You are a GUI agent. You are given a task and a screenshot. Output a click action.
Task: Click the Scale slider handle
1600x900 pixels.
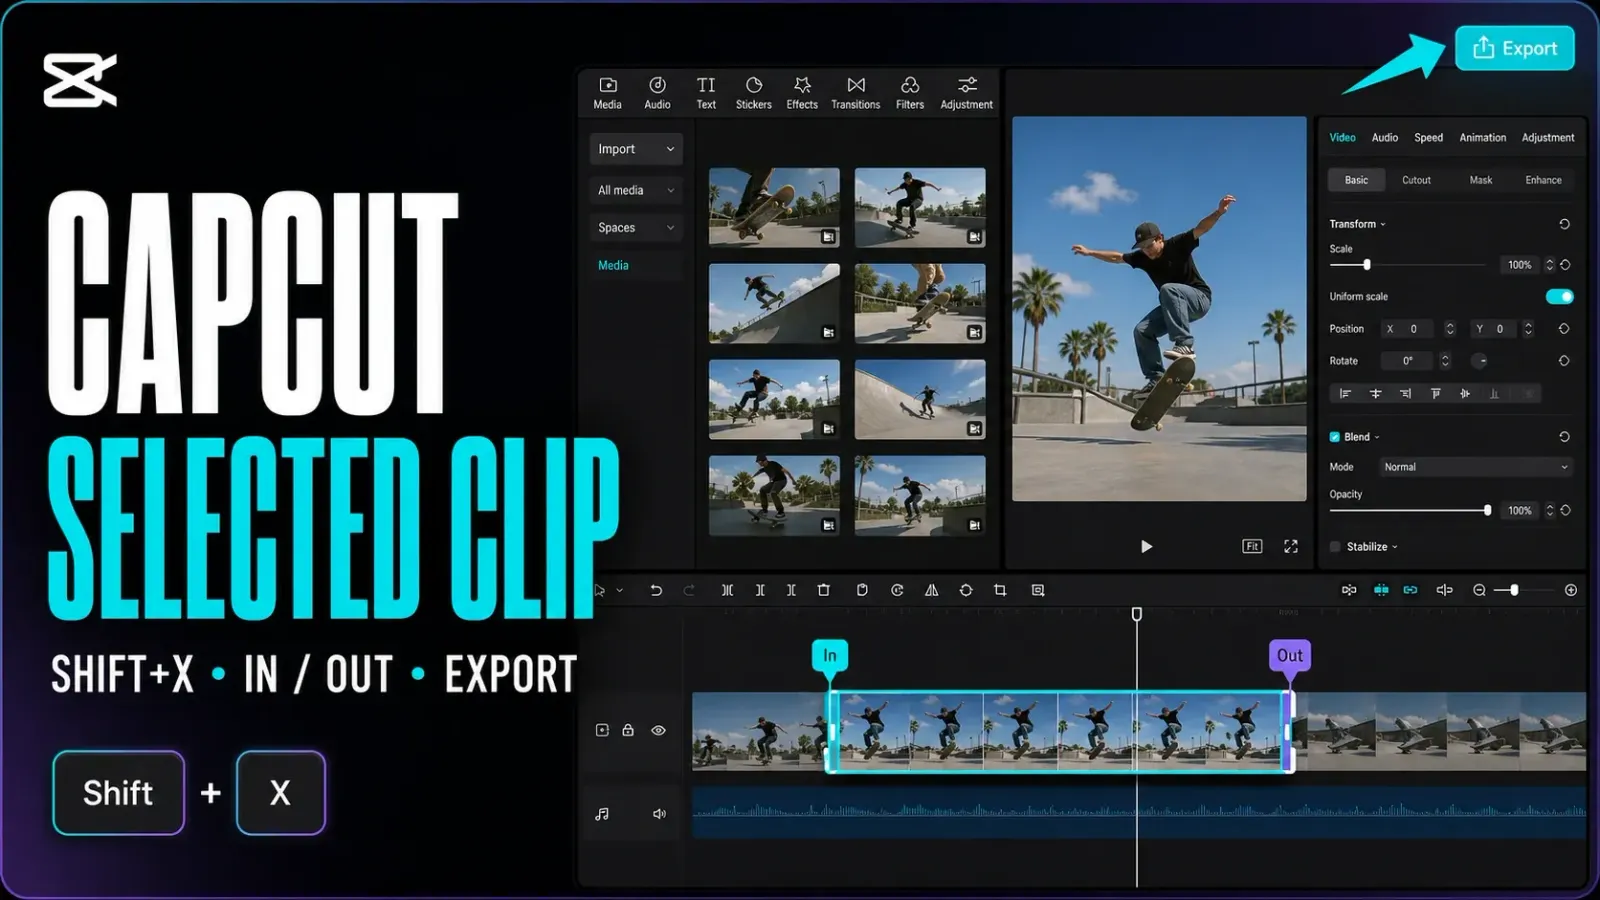[1366, 265]
